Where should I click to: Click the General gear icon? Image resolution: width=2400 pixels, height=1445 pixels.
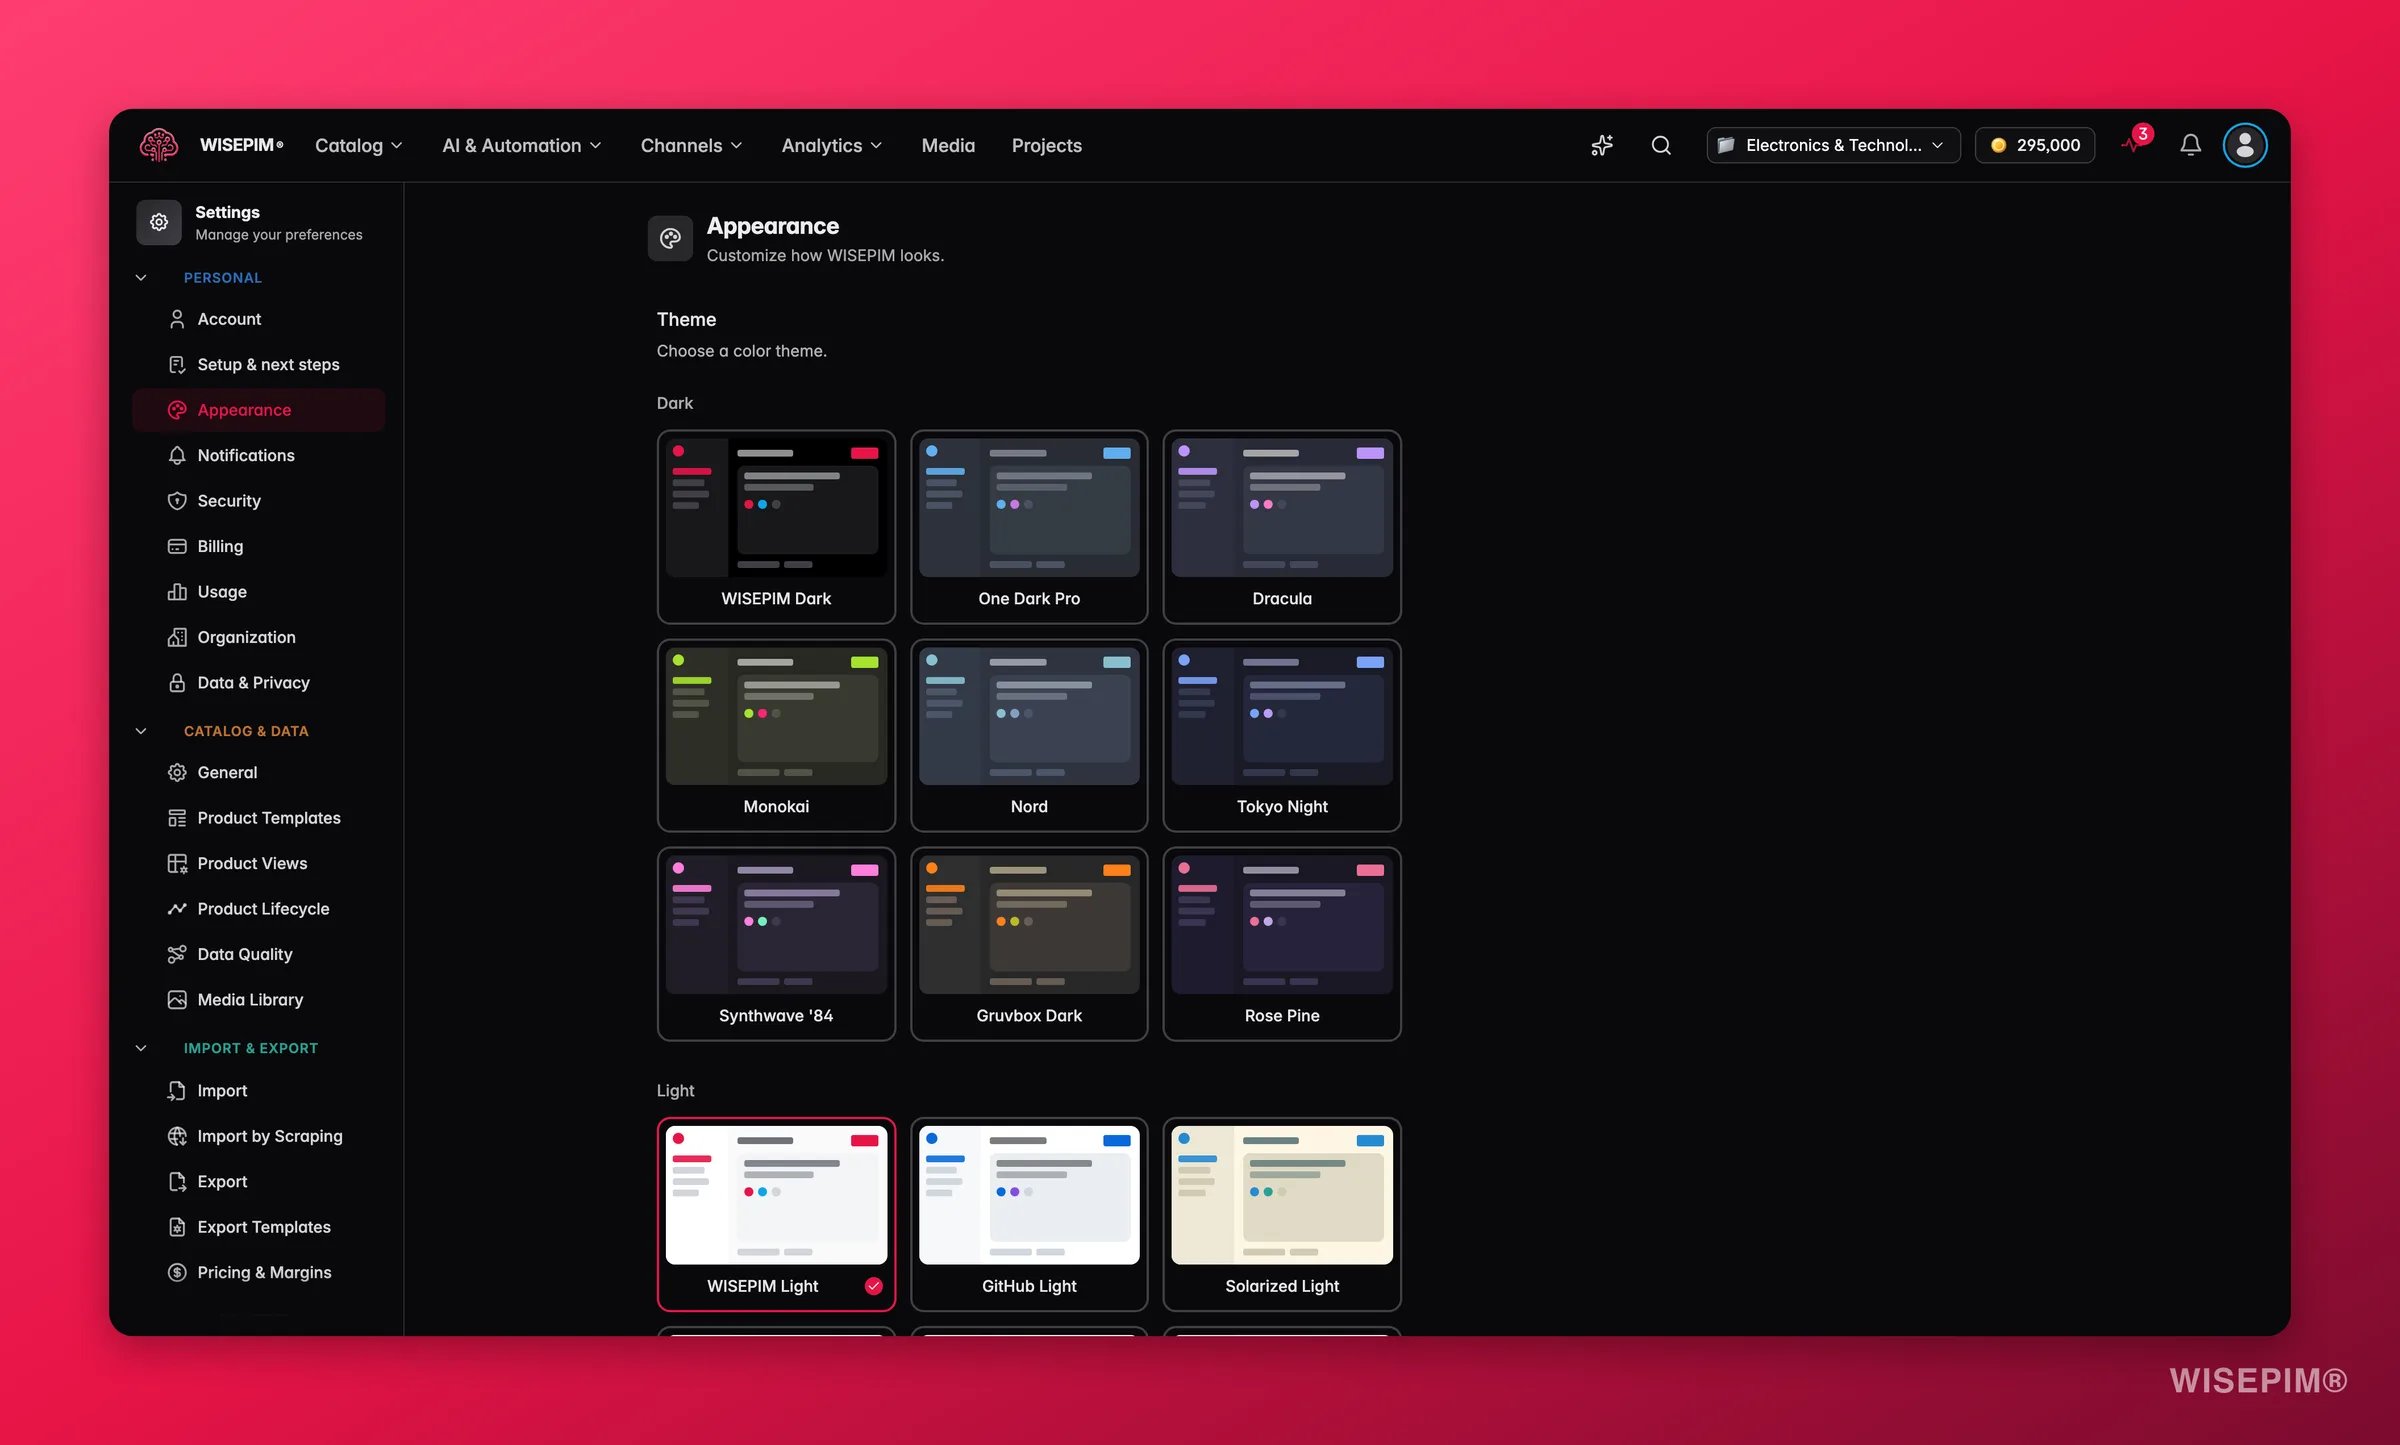pos(177,772)
